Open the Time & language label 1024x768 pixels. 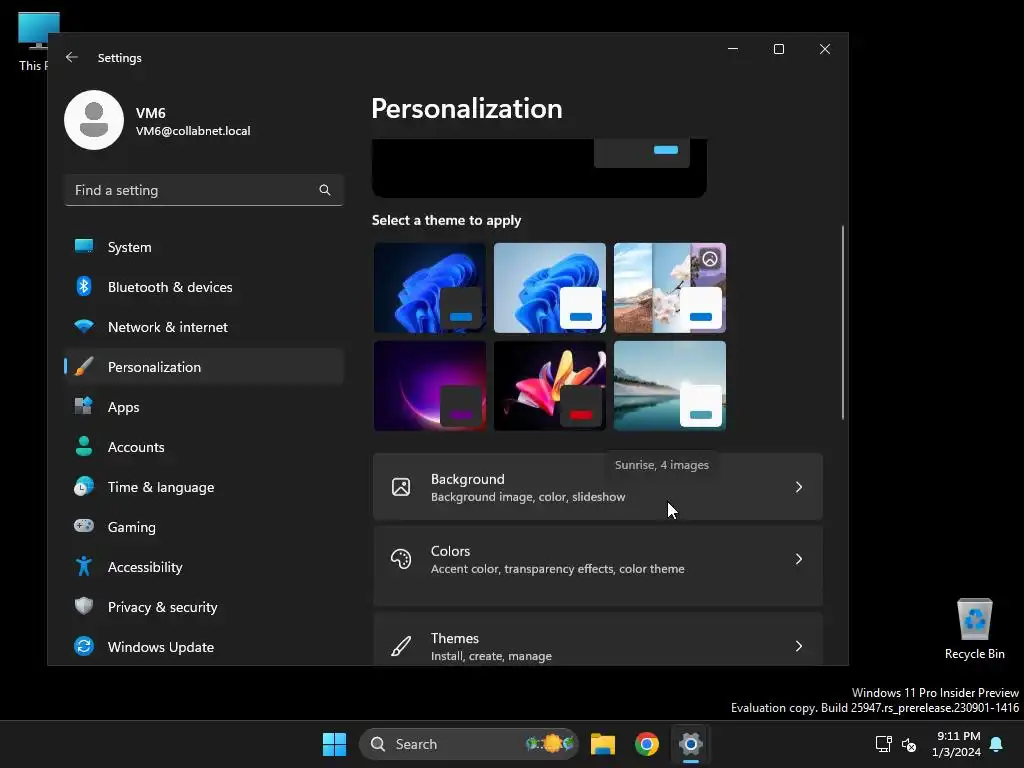click(161, 487)
